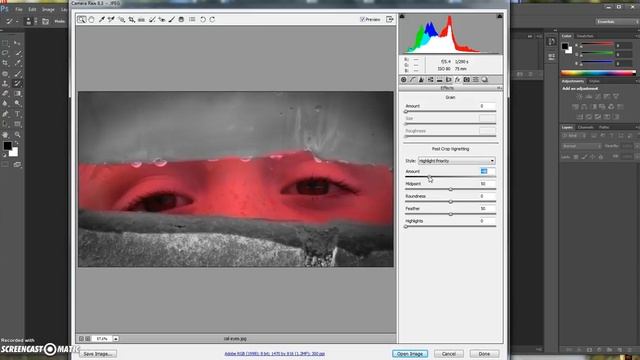Open workflow options link Adobe RGB
This screenshot has height=360, width=640.
point(275,354)
